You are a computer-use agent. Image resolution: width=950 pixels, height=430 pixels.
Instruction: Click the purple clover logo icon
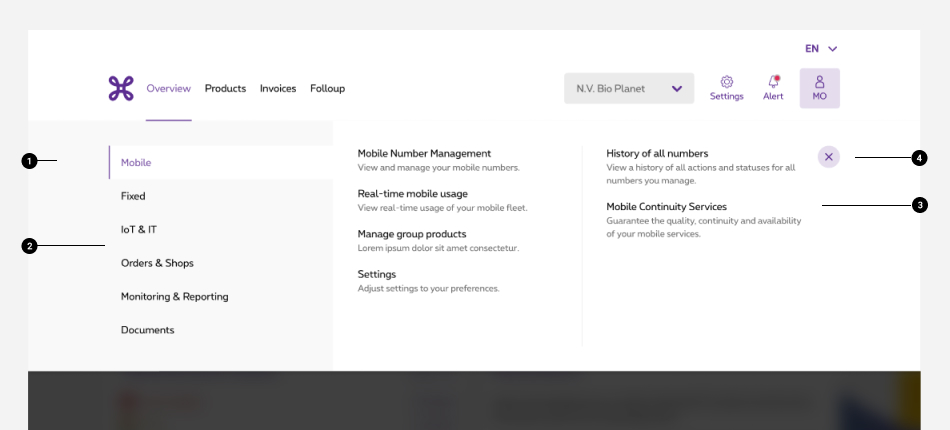(121, 88)
